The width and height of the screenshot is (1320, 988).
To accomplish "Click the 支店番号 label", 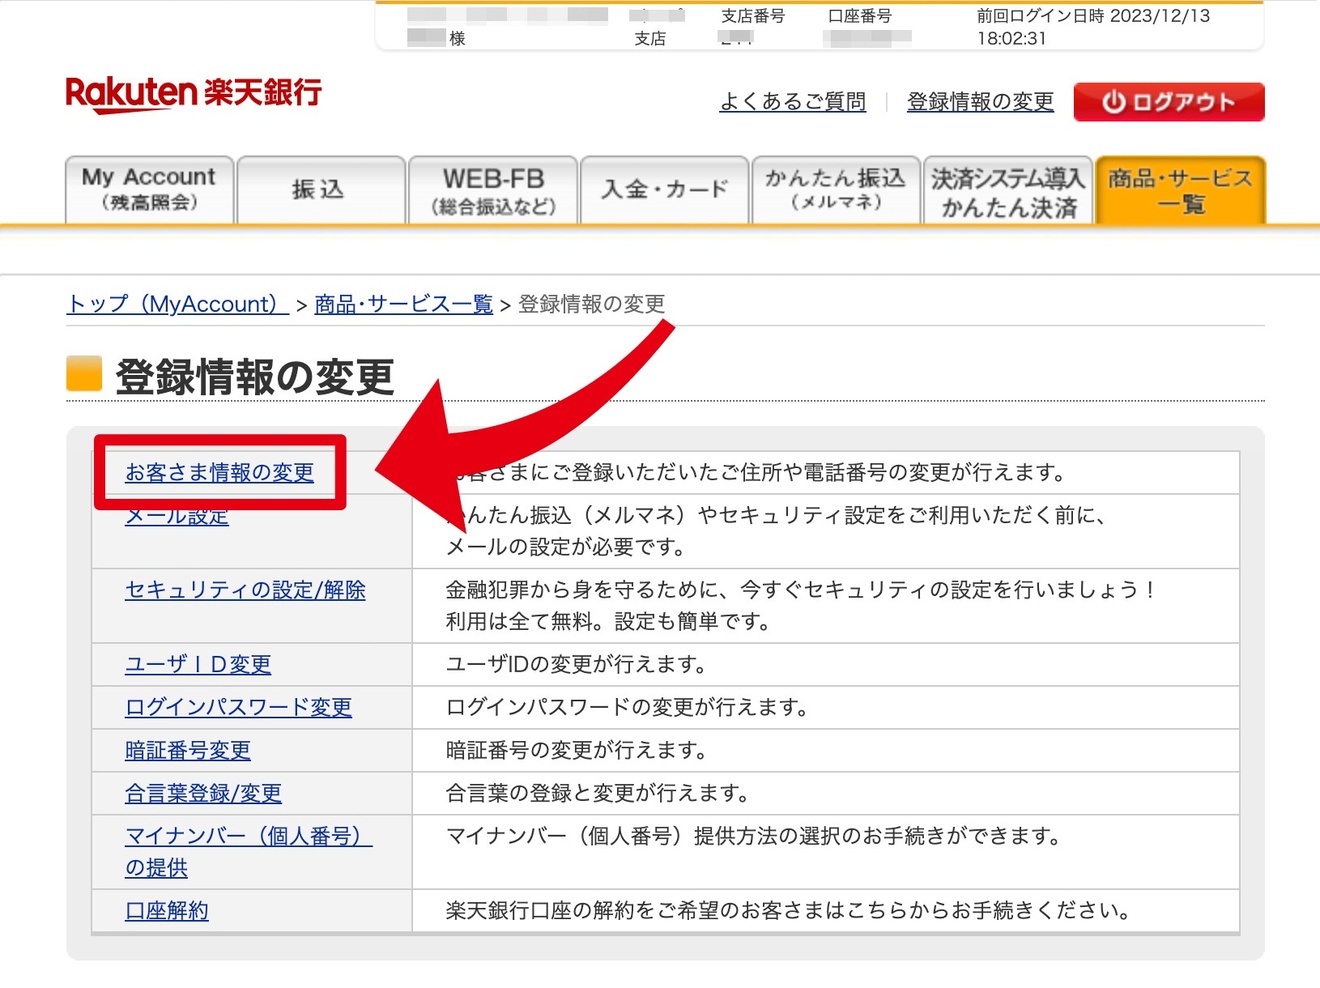I will click(x=753, y=16).
